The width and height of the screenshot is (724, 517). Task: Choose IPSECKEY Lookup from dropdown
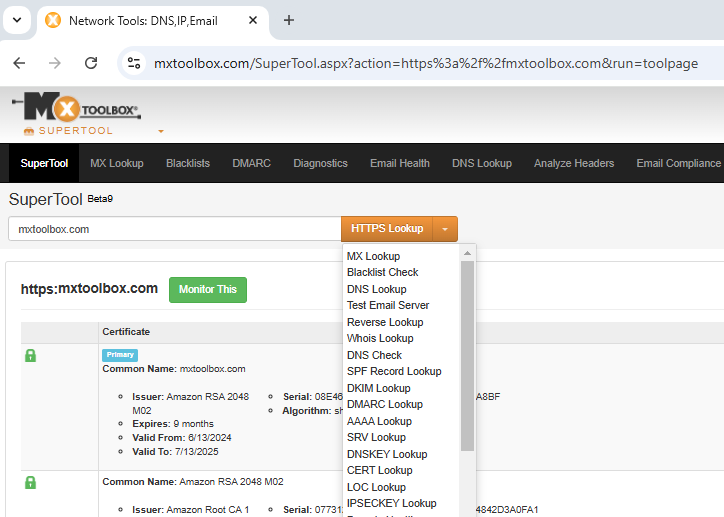coord(392,504)
